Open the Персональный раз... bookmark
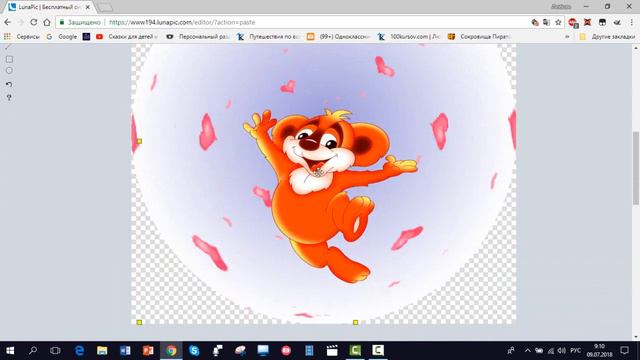Viewport: 640px width, 360px height. click(198, 37)
